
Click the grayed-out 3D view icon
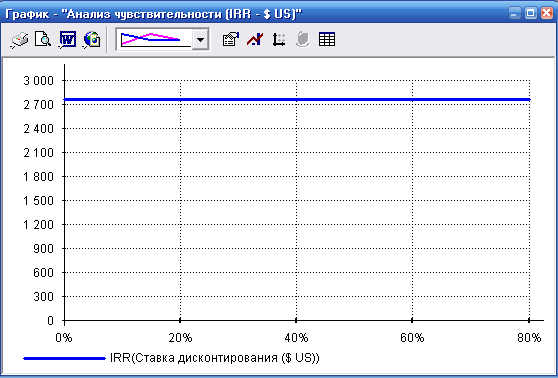click(302, 39)
